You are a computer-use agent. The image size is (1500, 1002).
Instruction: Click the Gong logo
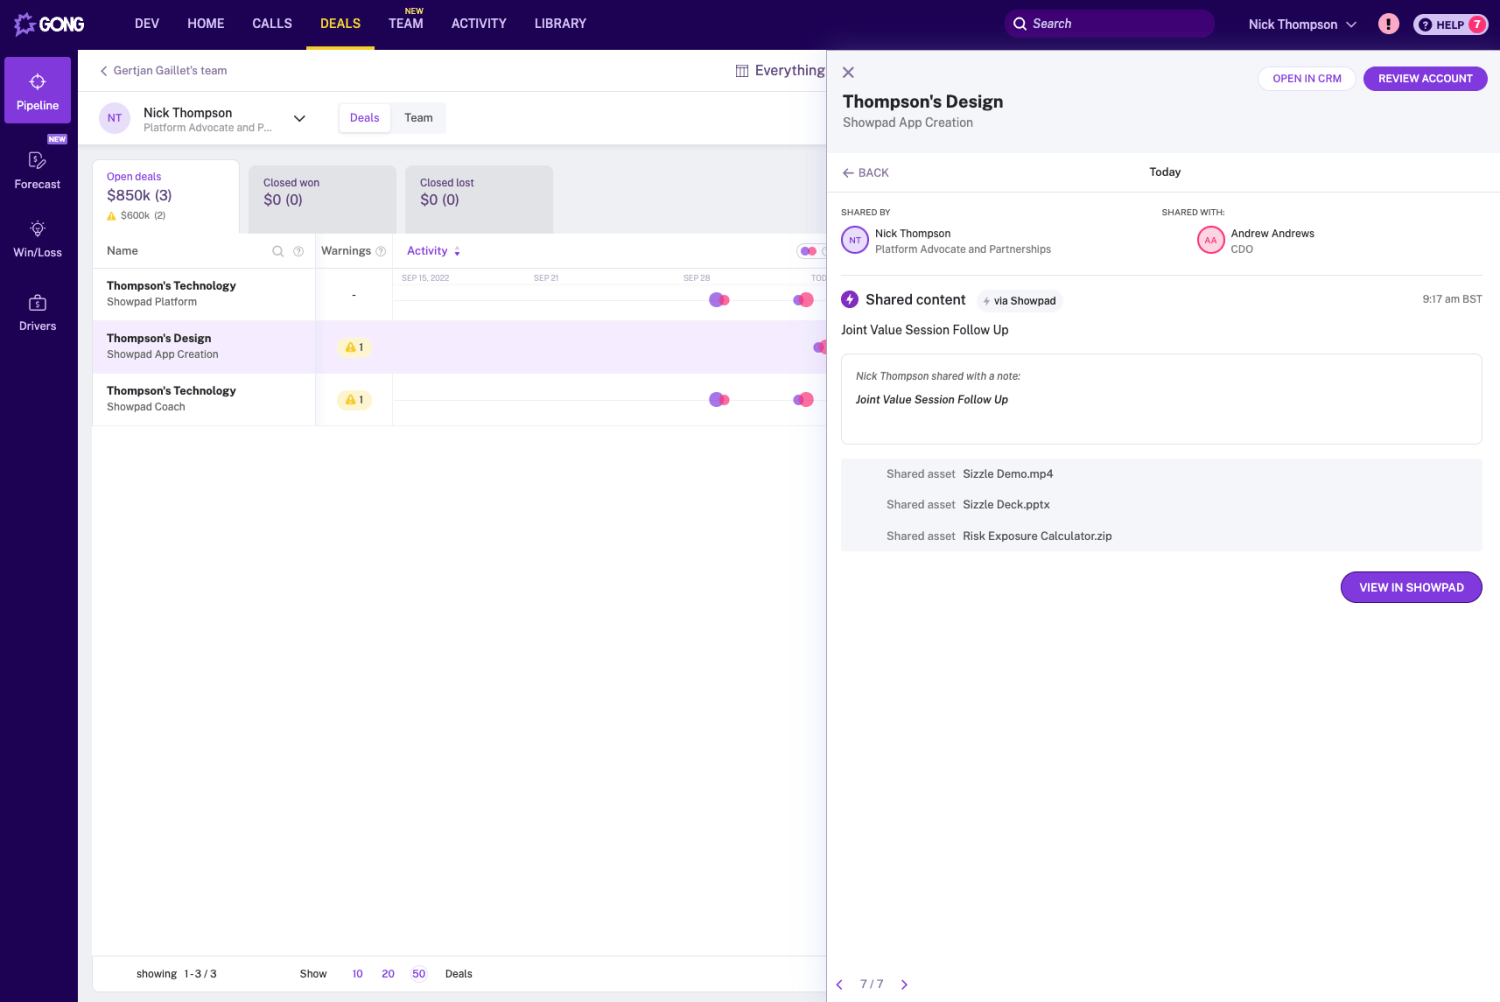click(49, 24)
